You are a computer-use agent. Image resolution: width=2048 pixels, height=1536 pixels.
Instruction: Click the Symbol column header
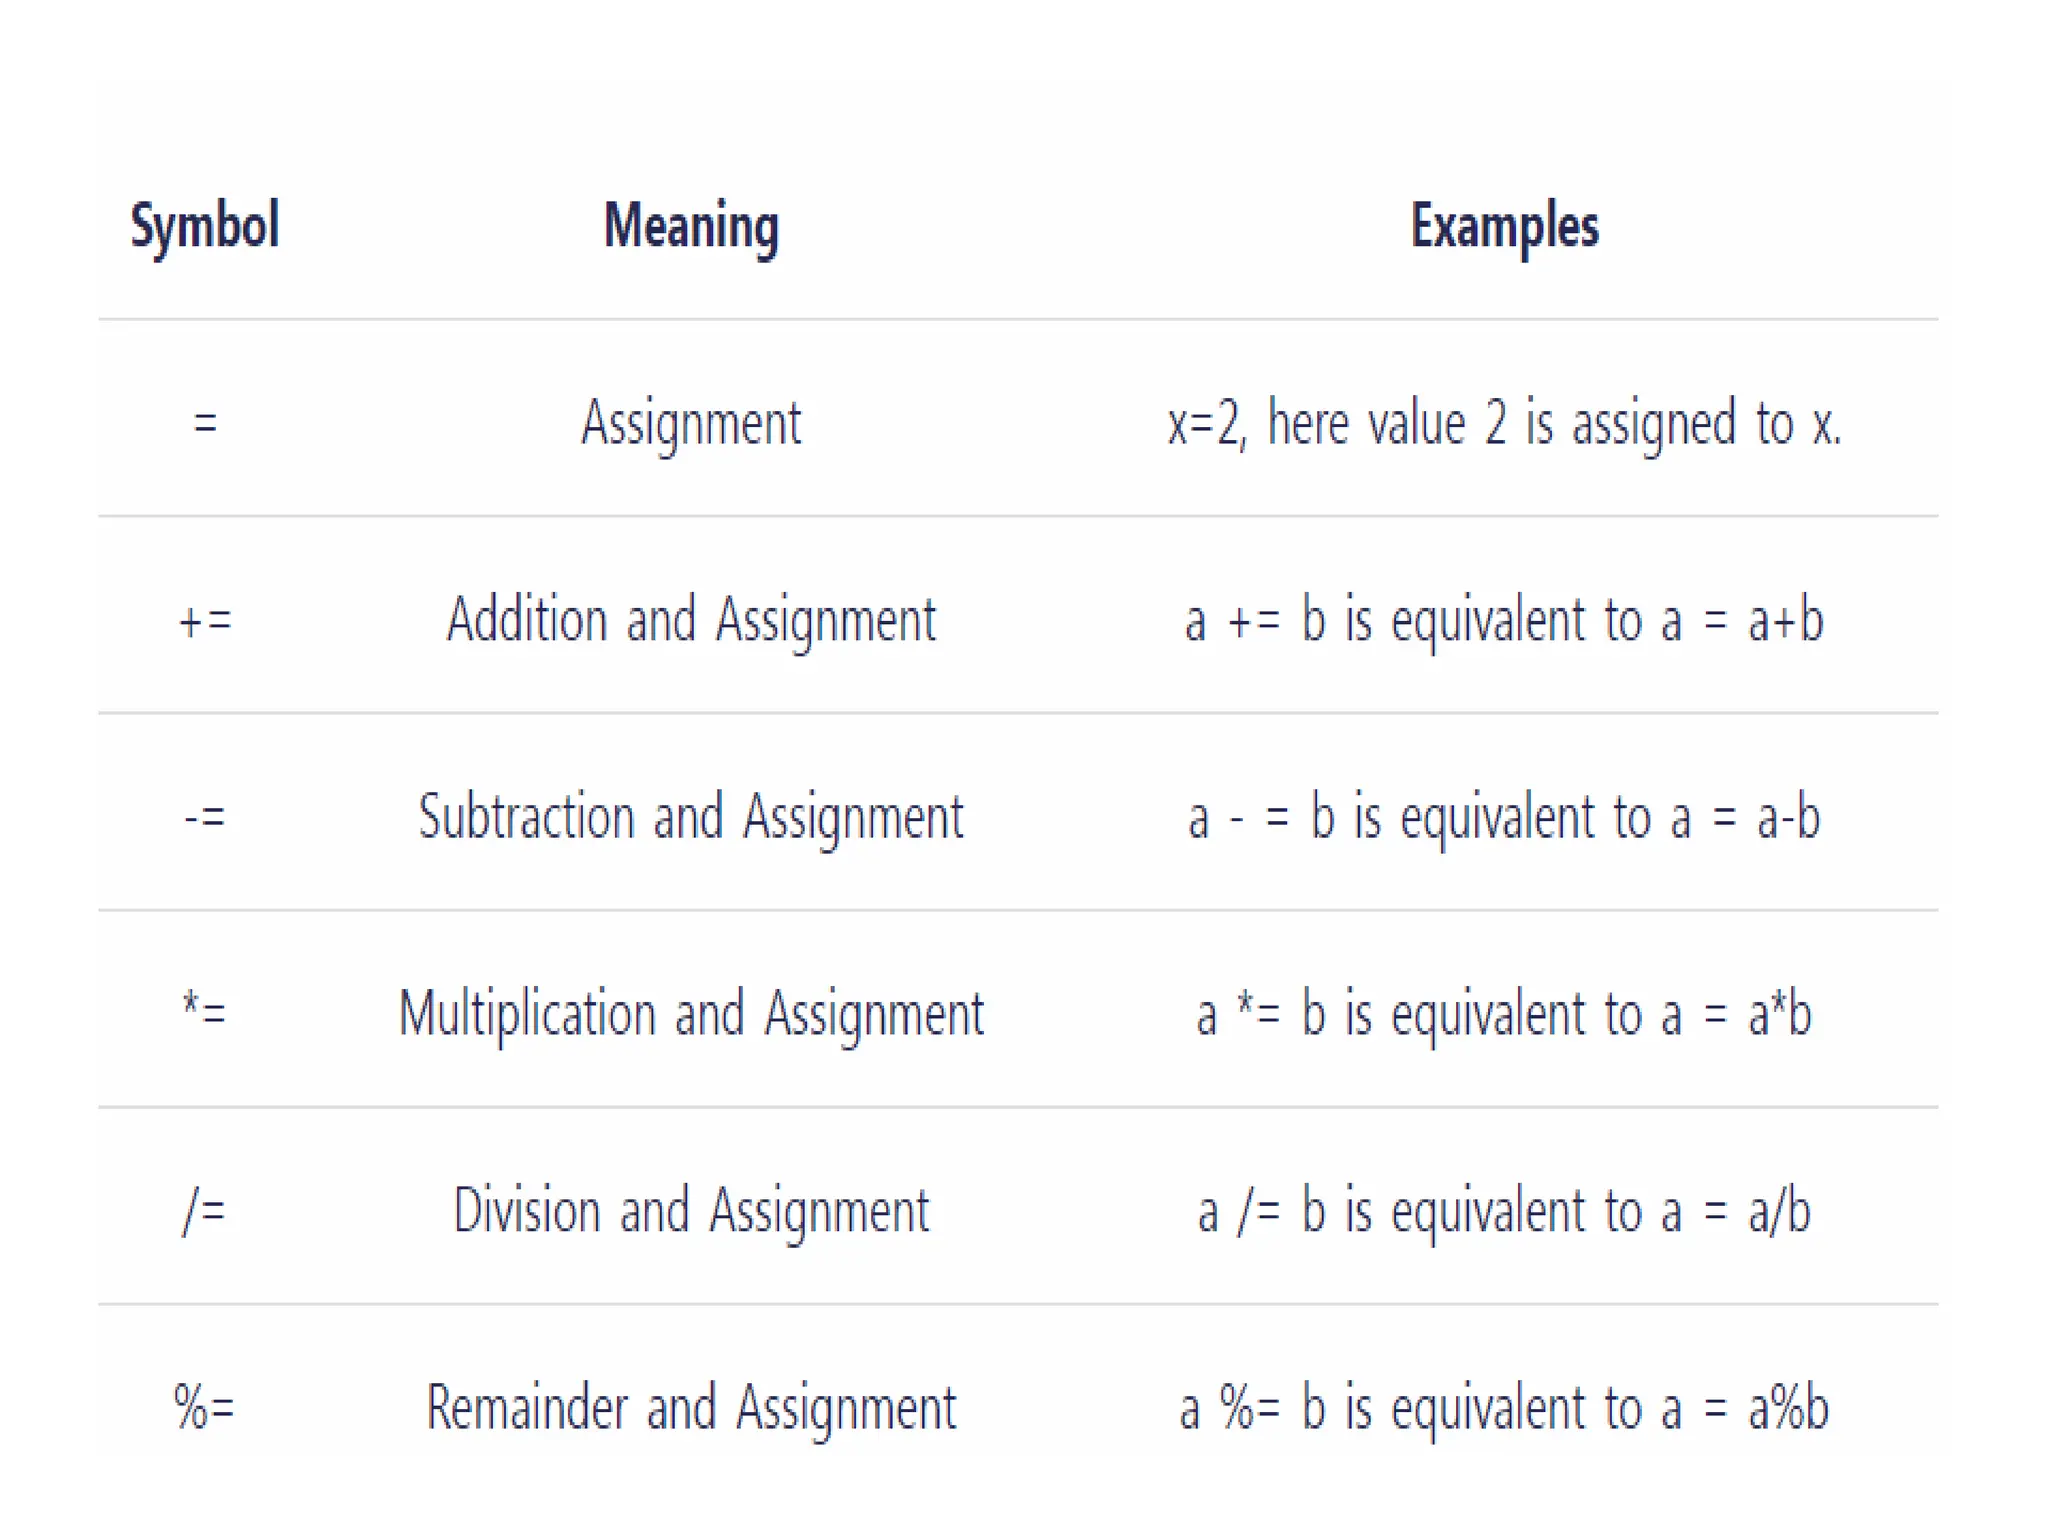click(205, 225)
